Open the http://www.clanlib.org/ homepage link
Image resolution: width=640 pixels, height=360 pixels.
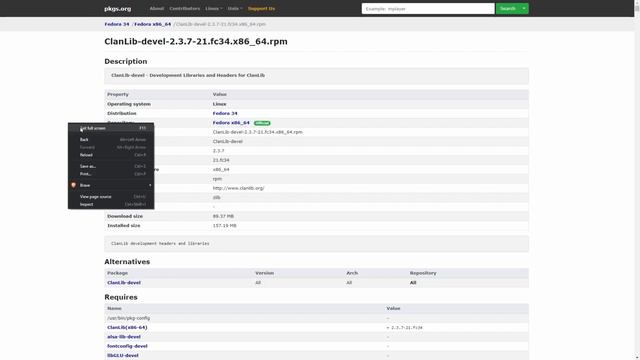[x=238, y=188]
